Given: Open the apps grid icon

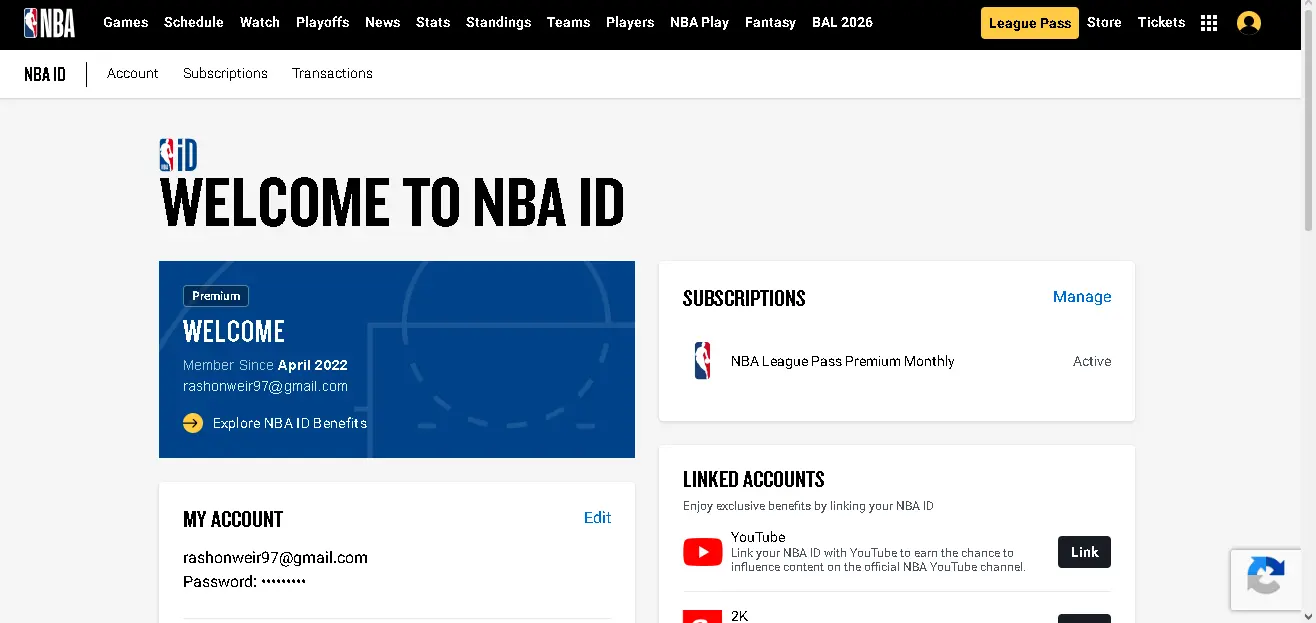Looking at the screenshot, I should coord(1208,23).
